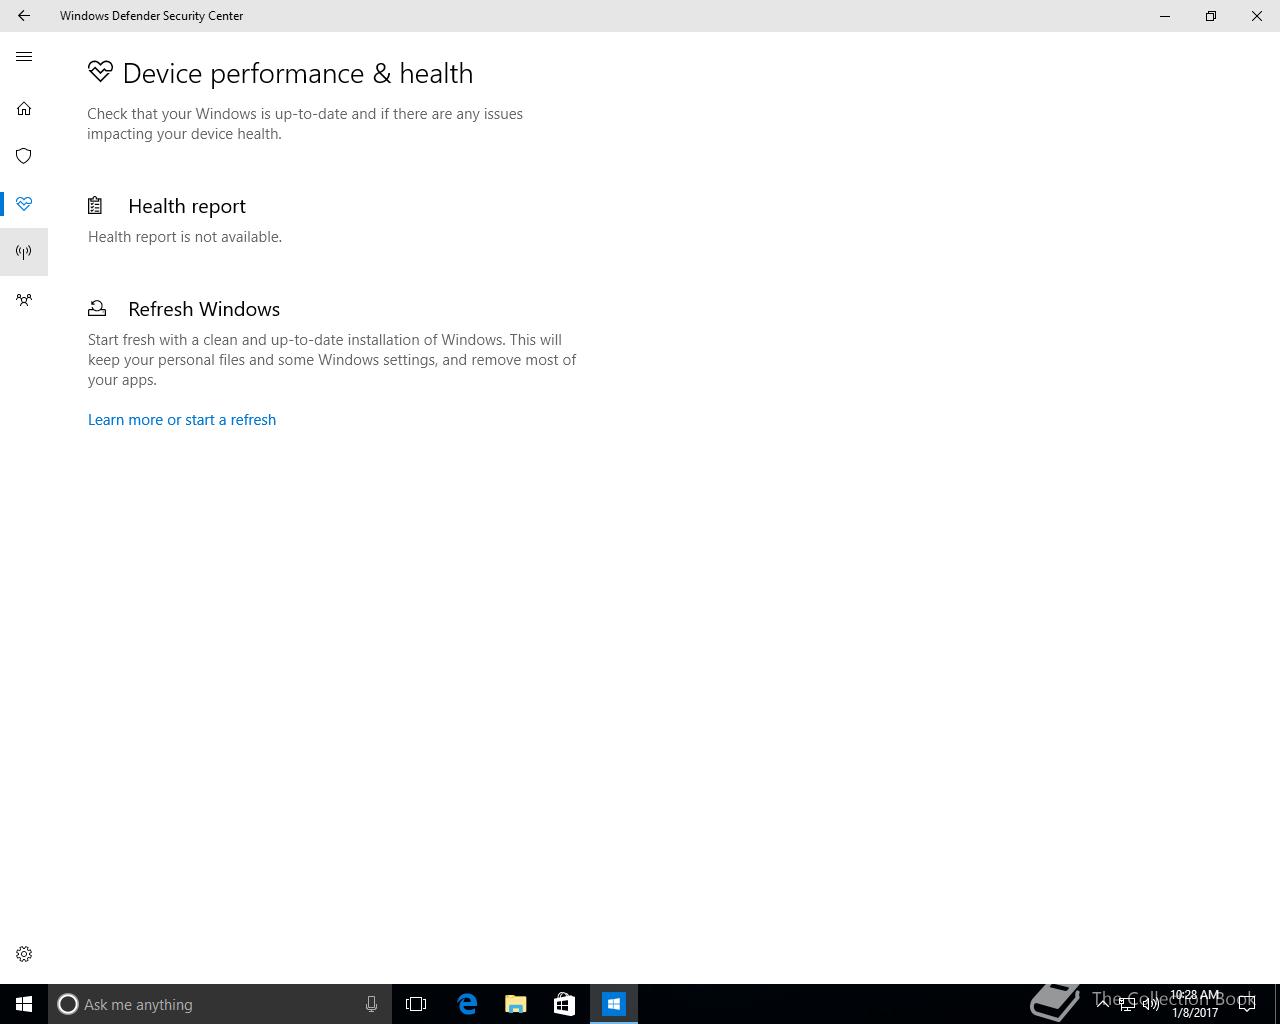Viewport: 1280px width, 1024px height.
Task: Open the Action Center notification icon
Action: 1247,1004
